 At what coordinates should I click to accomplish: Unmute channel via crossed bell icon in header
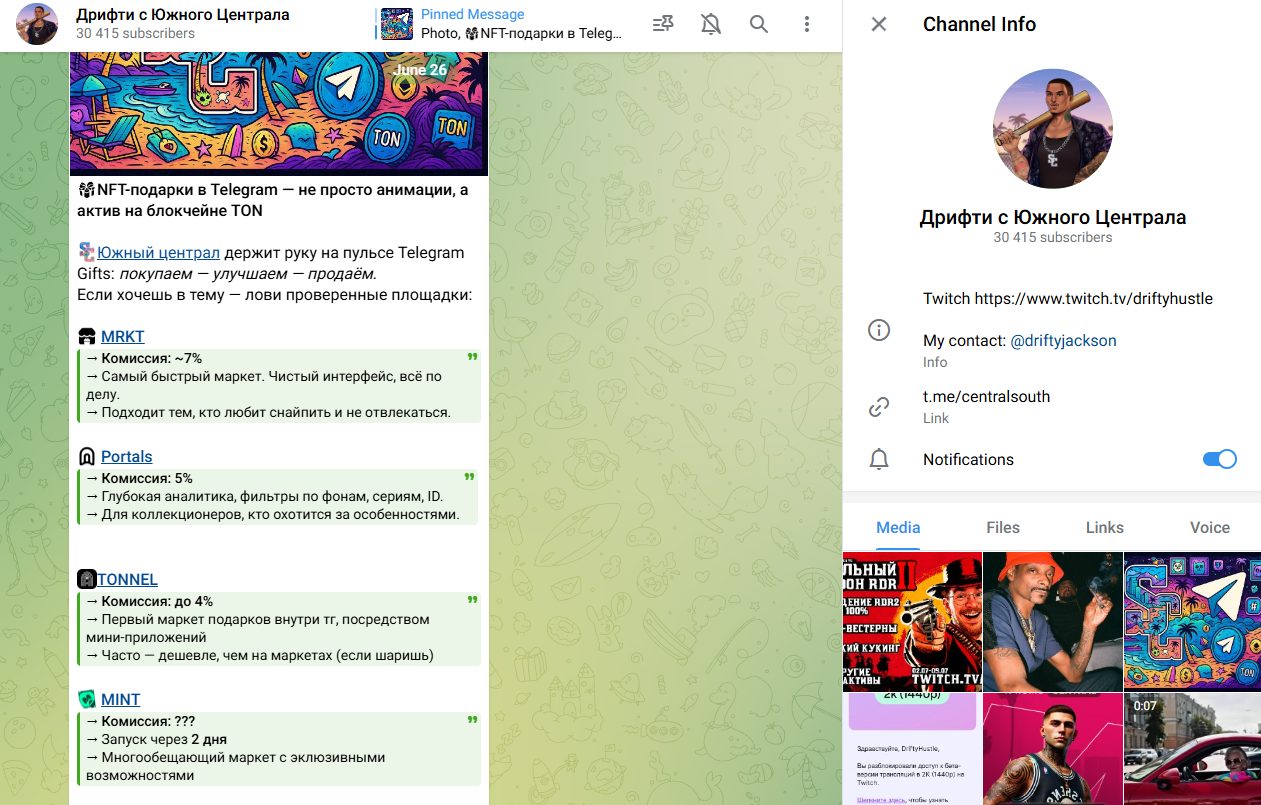pyautogui.click(x=711, y=24)
